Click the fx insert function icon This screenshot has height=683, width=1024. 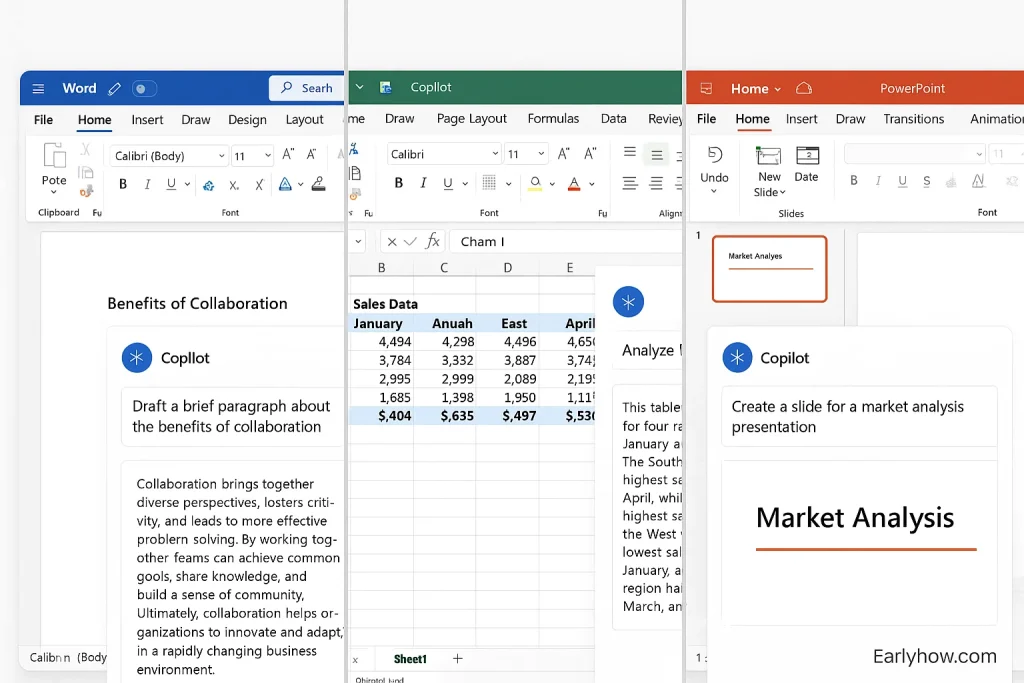[x=433, y=242]
